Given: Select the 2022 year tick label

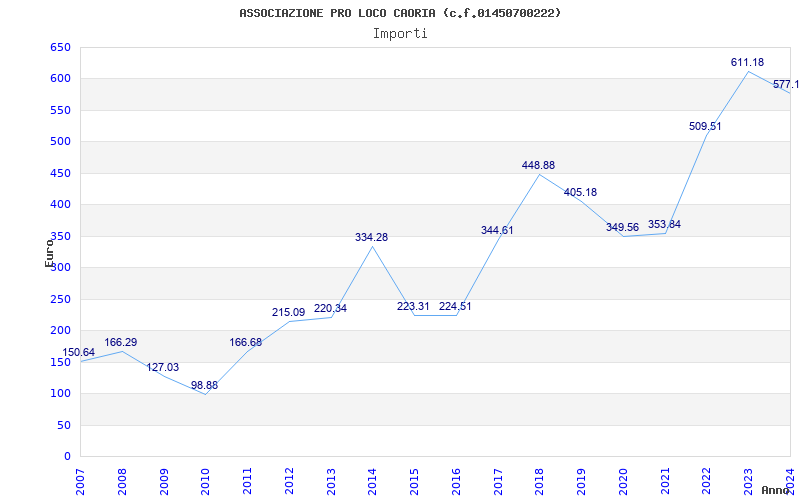Looking at the screenshot, I should (707, 482).
